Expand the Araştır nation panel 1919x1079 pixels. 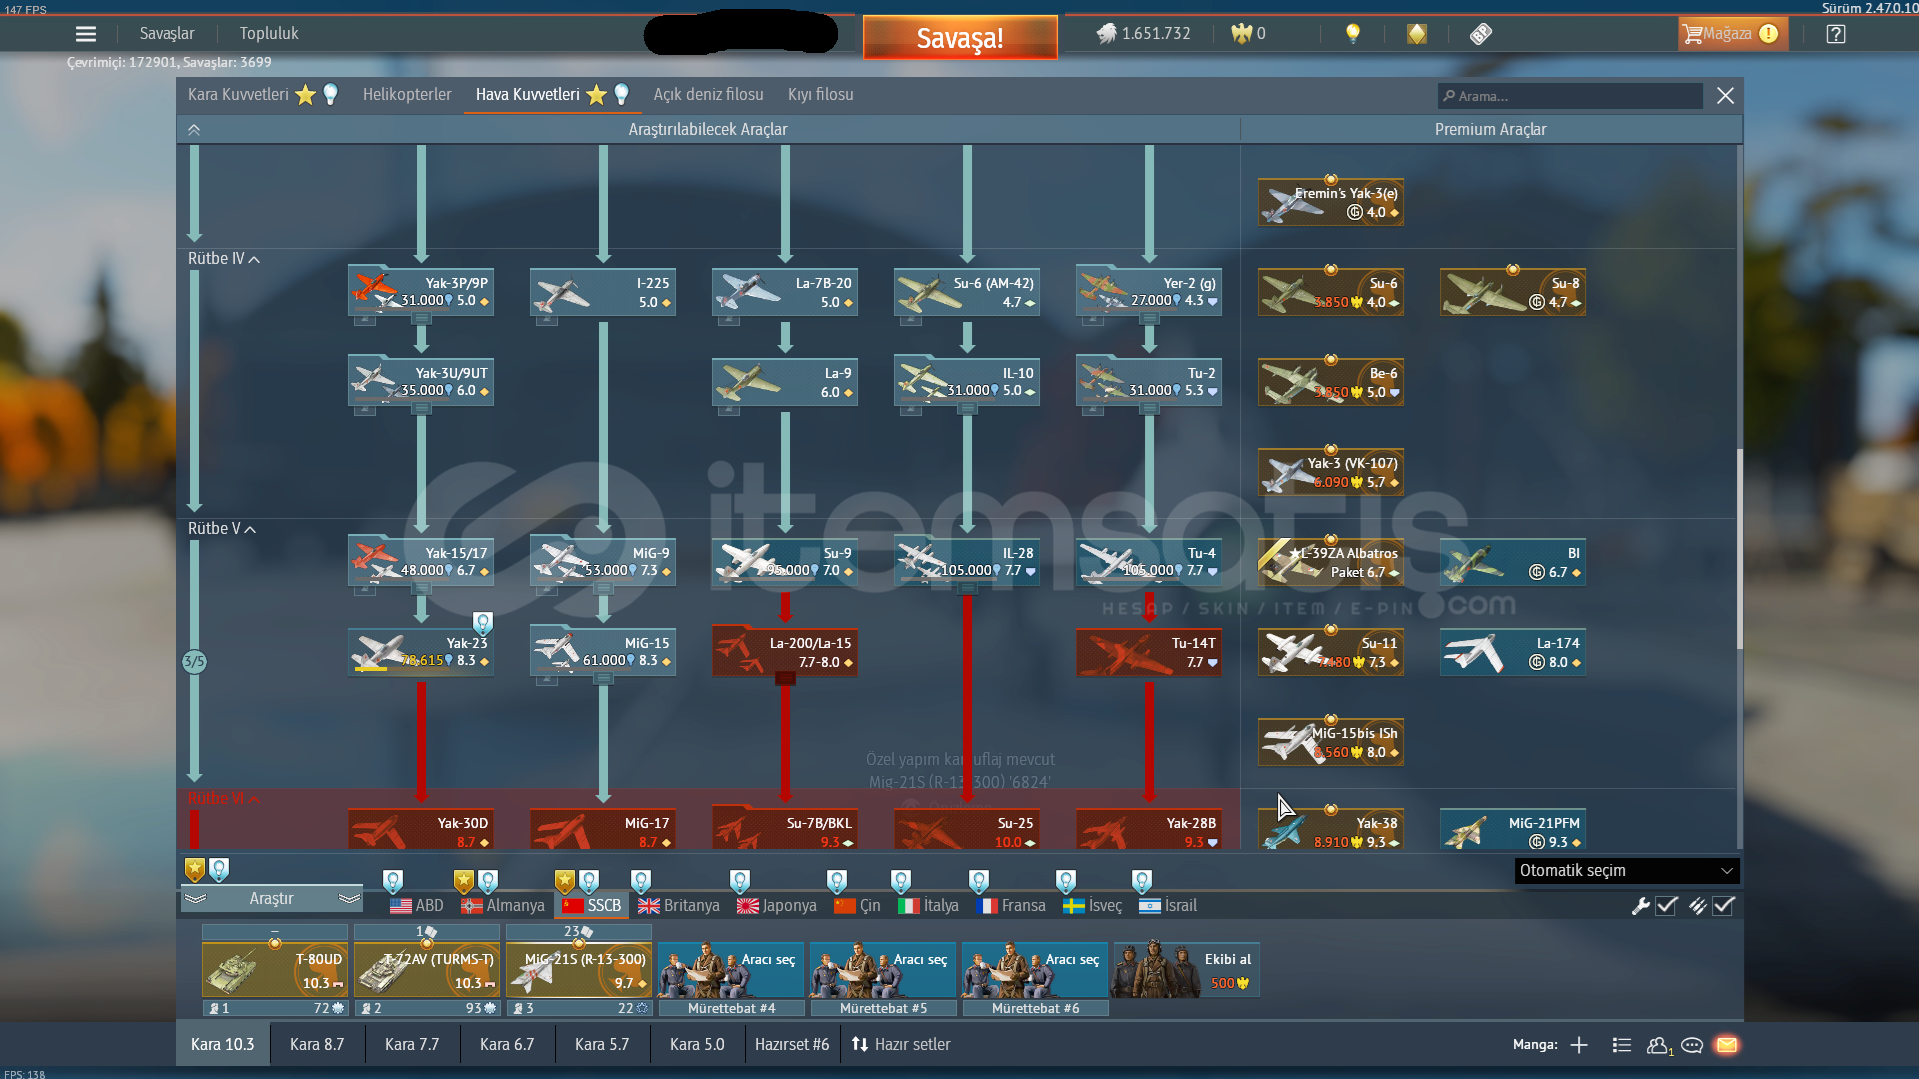[271, 899]
